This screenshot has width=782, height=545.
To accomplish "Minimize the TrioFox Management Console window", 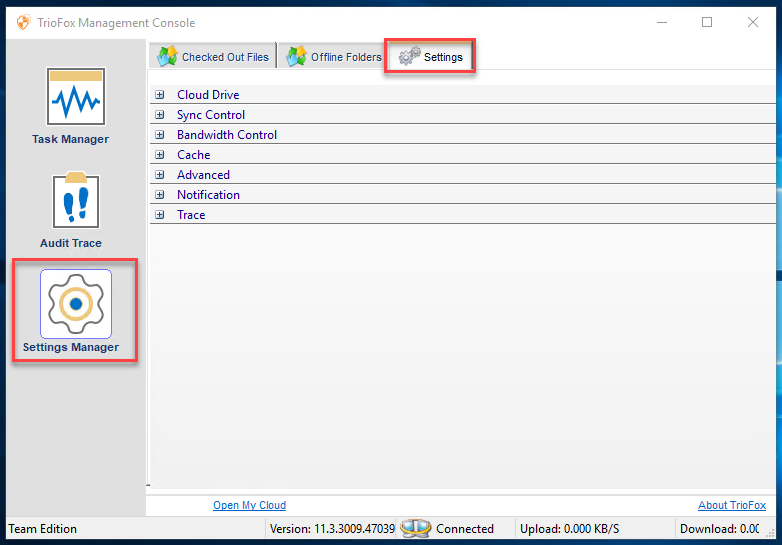I will point(662,22).
